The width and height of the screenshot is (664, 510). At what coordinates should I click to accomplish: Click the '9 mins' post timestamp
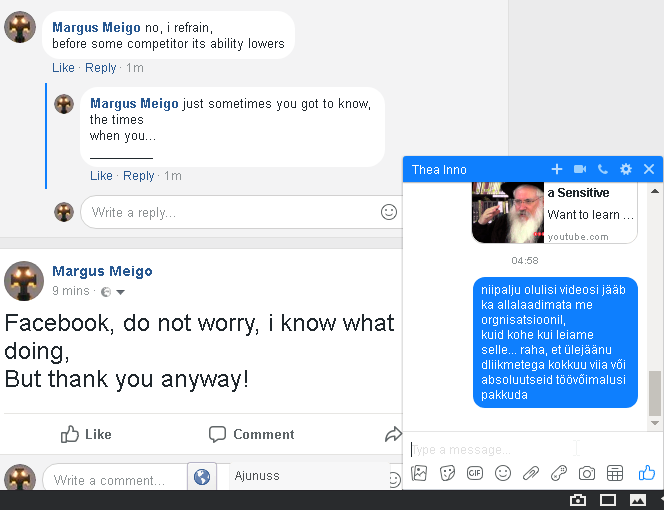pyautogui.click(x=71, y=291)
